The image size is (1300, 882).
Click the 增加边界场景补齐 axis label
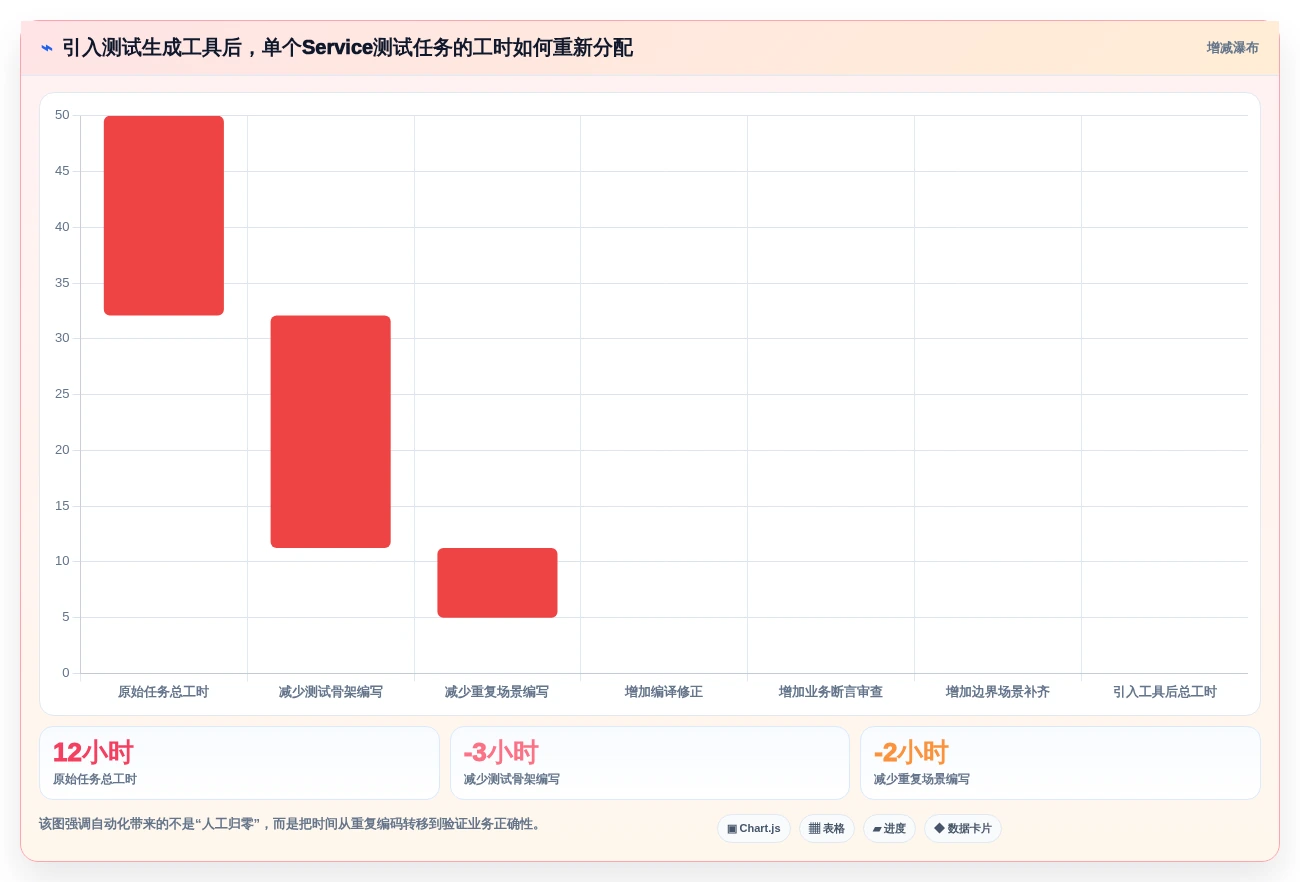click(998, 692)
